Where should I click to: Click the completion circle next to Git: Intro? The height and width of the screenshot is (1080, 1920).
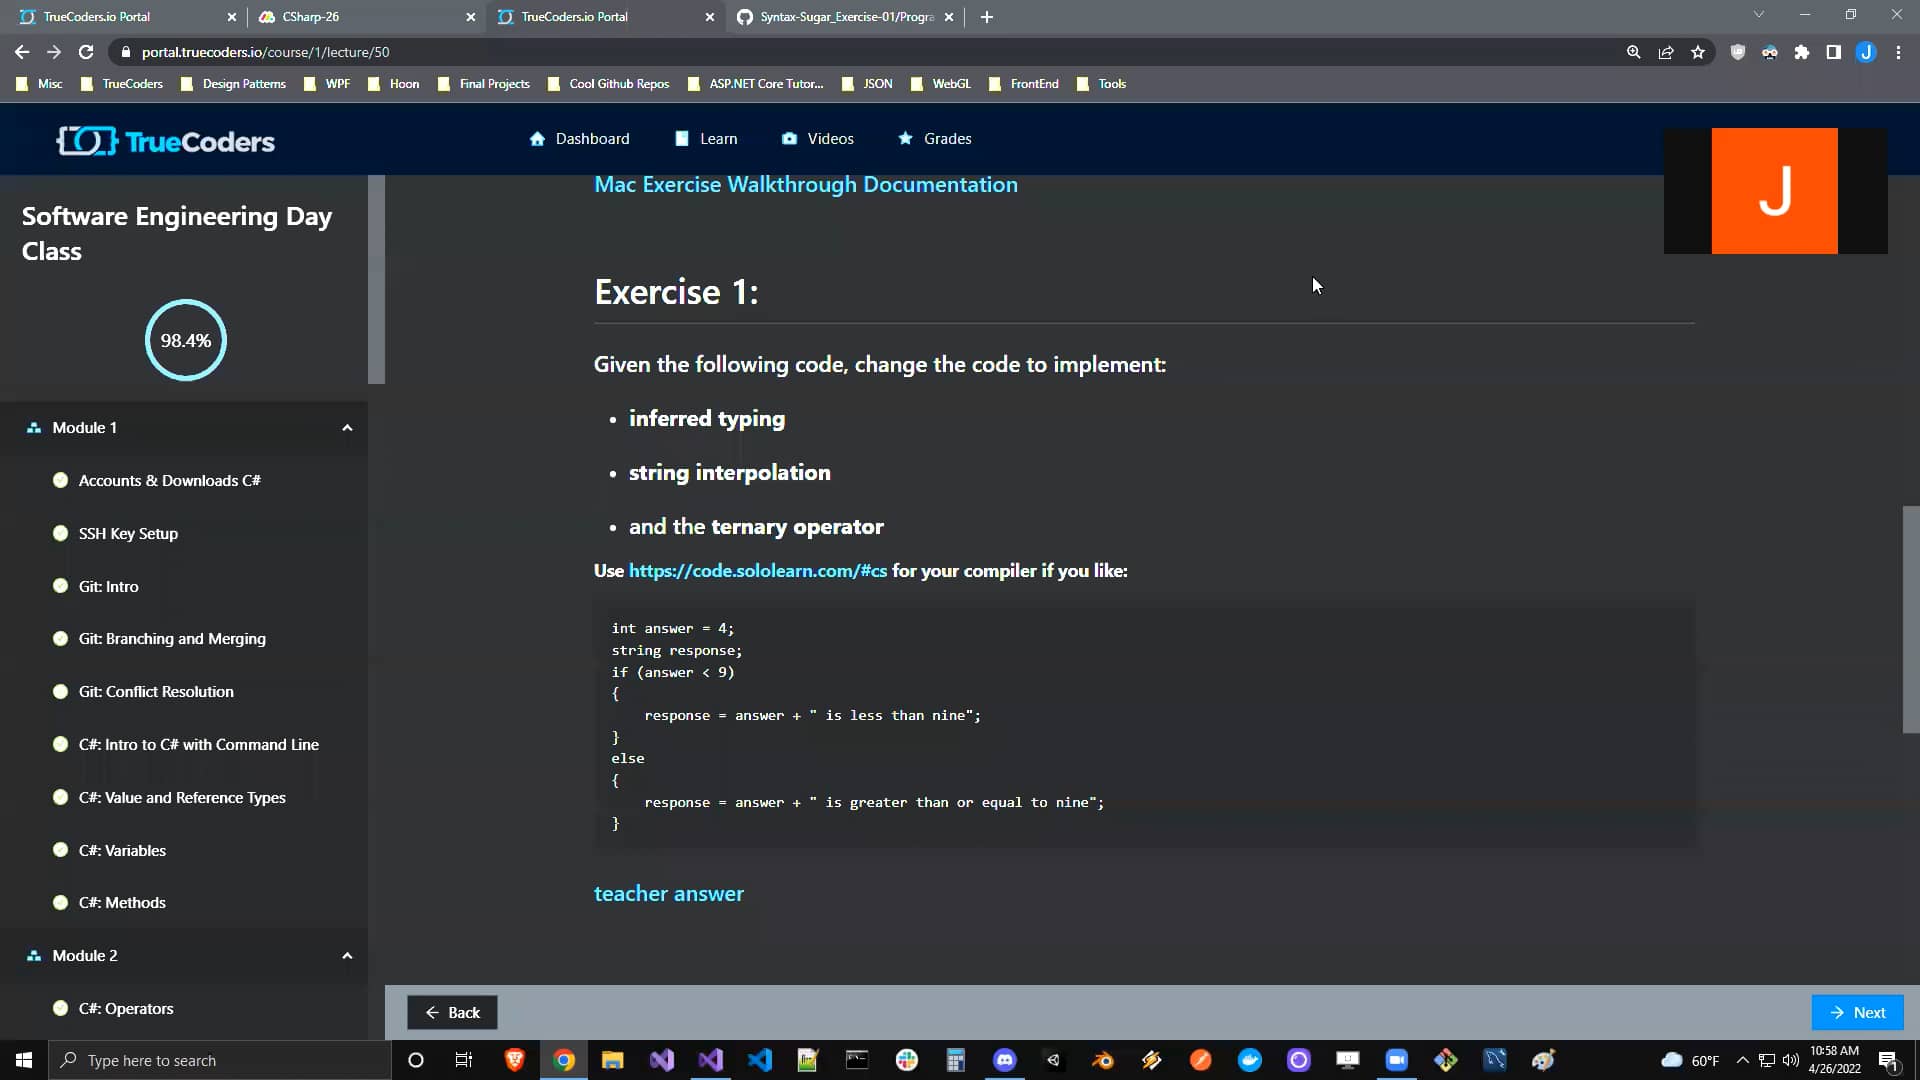click(61, 586)
